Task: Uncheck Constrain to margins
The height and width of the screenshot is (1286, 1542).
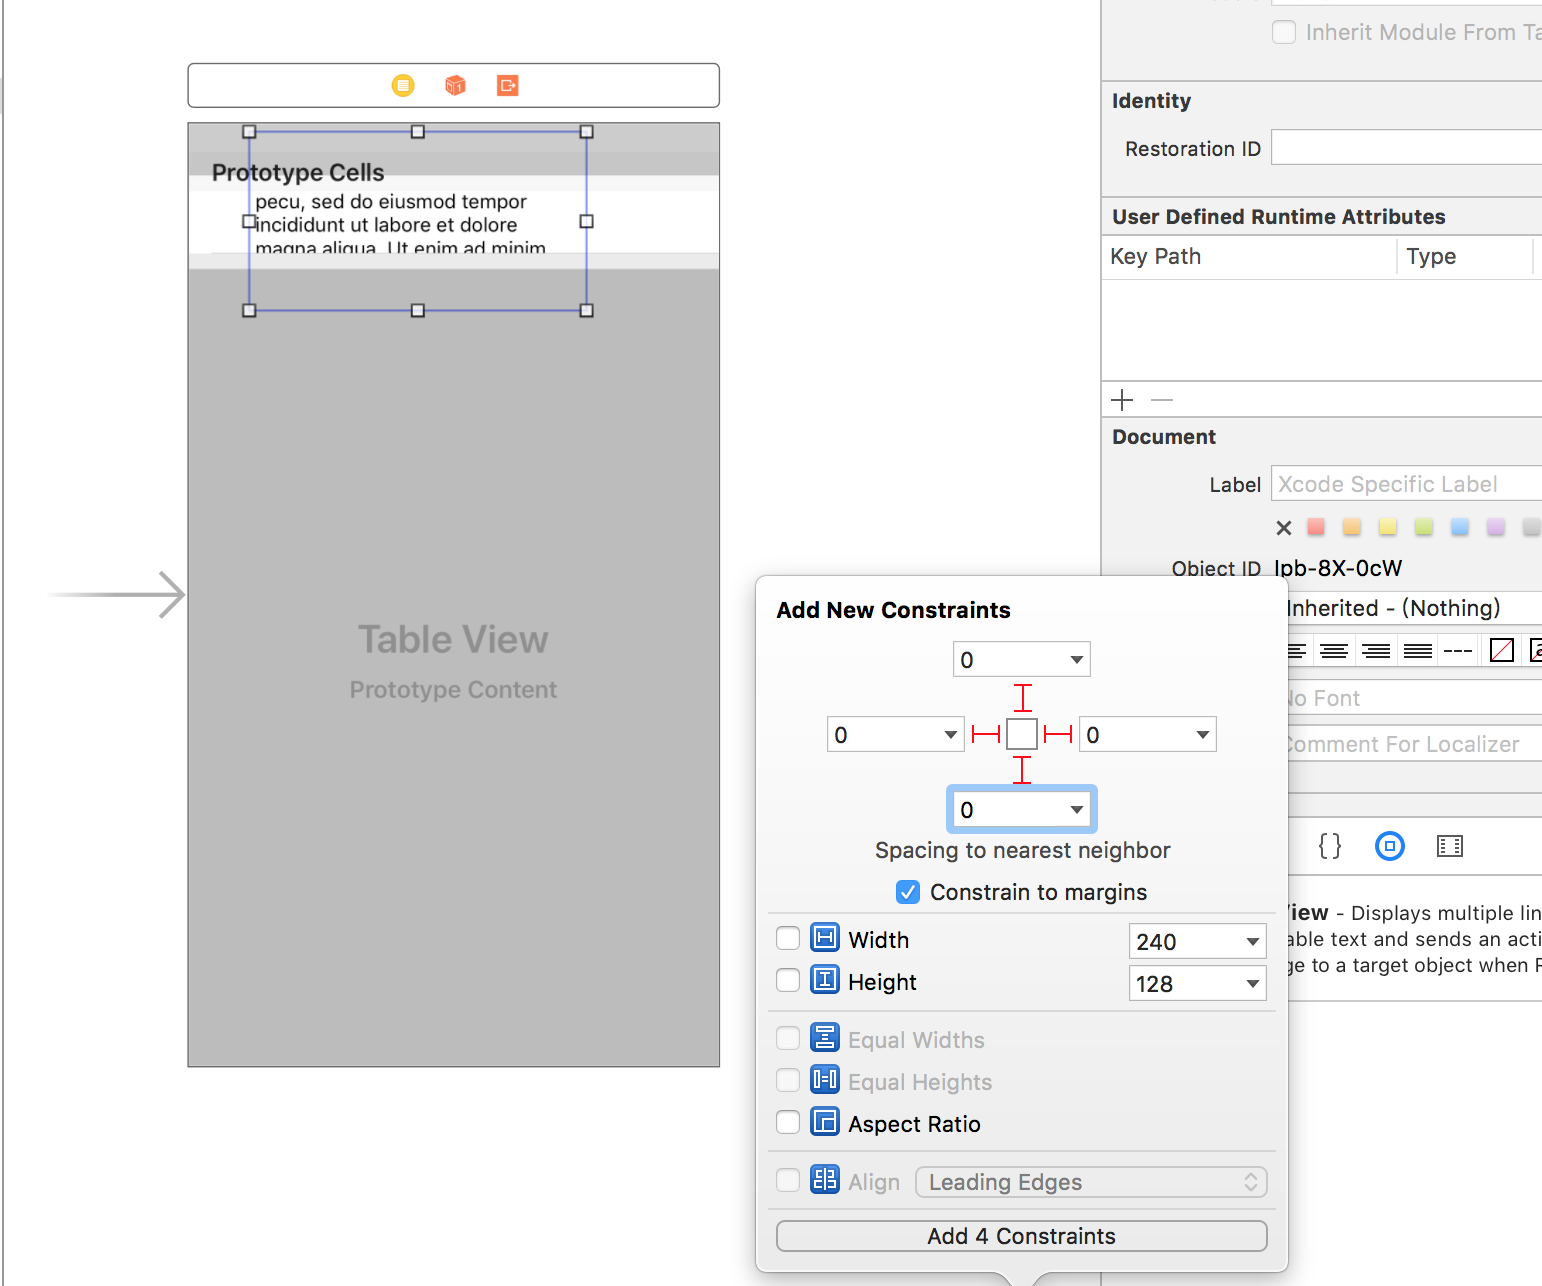Action: pos(907,892)
